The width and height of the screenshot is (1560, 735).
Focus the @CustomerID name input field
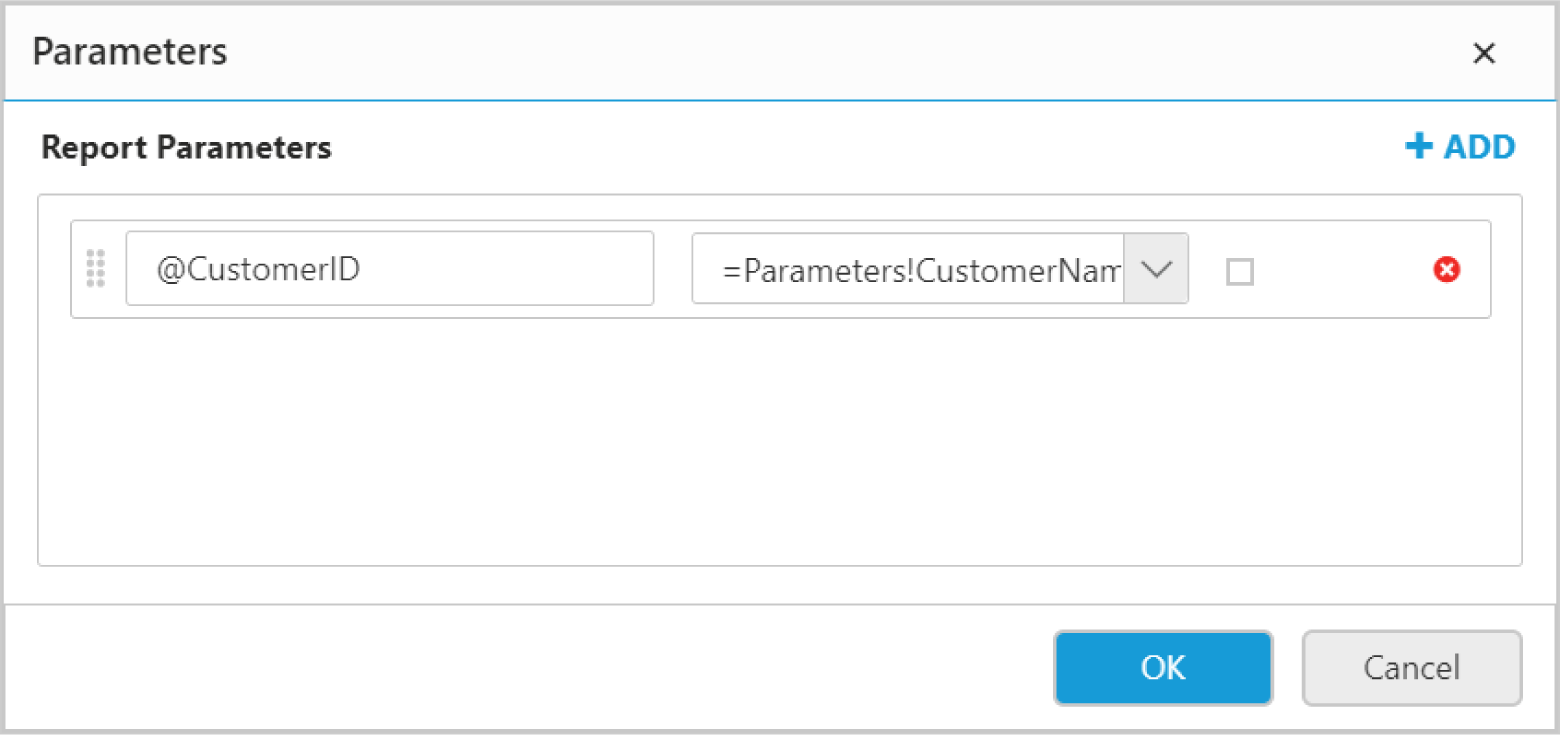[x=389, y=269]
